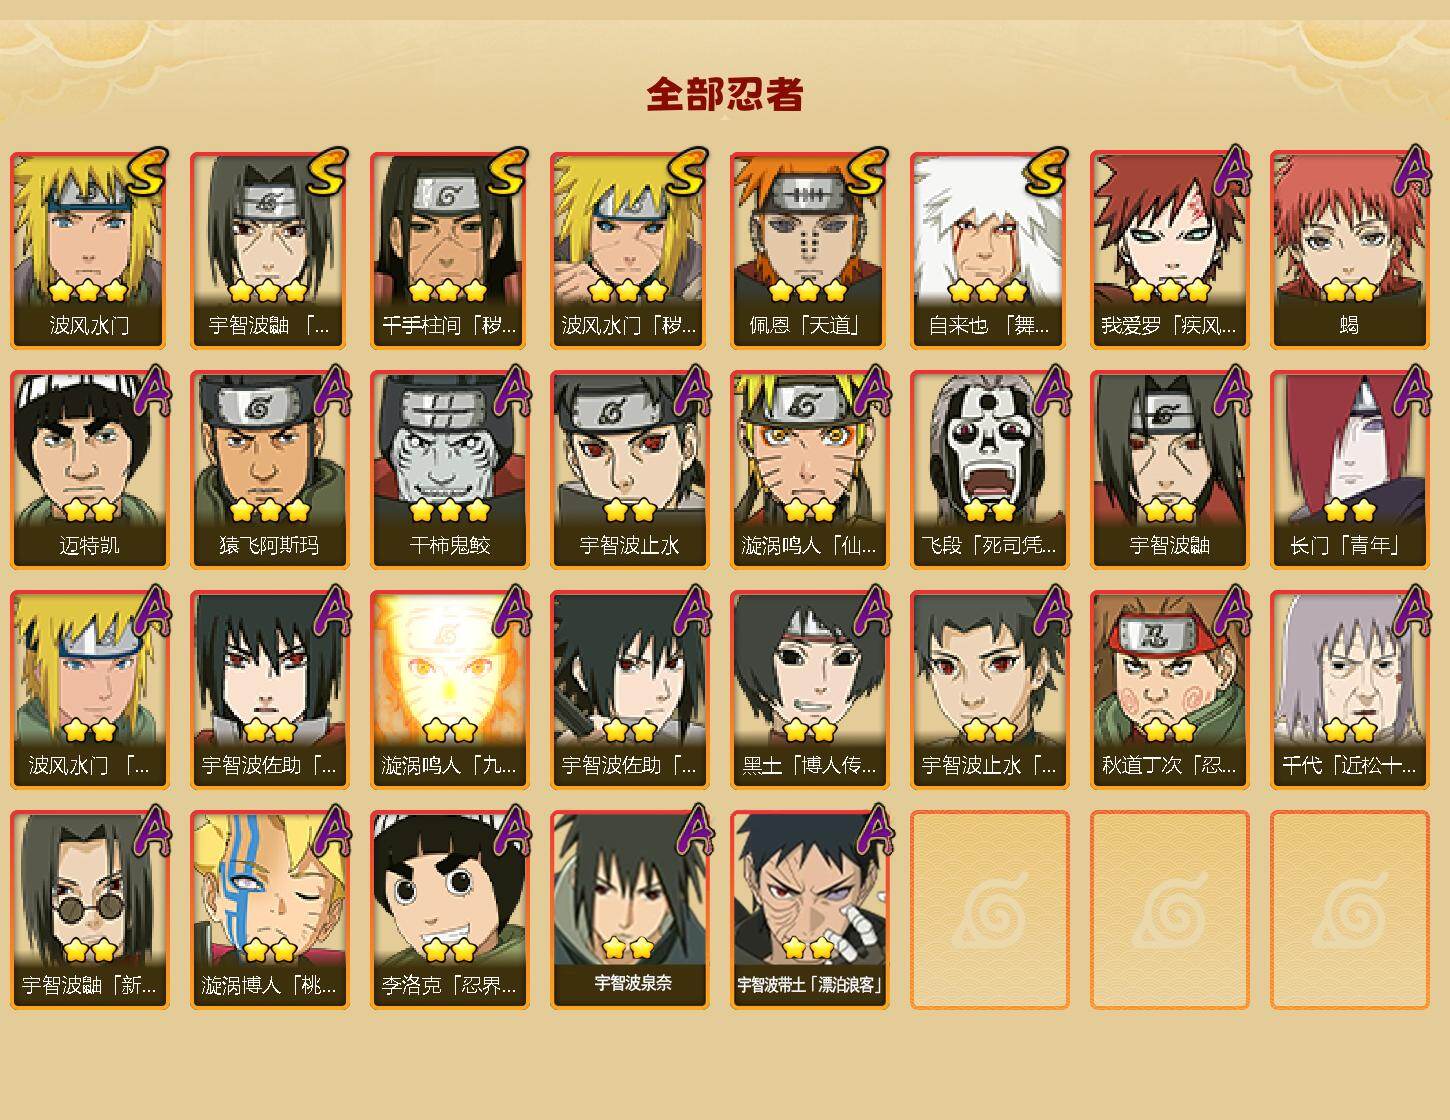Viewport: 1450px width, 1120px height.
Task: Select the 千手柱间「秽」 card
Action: point(450,249)
